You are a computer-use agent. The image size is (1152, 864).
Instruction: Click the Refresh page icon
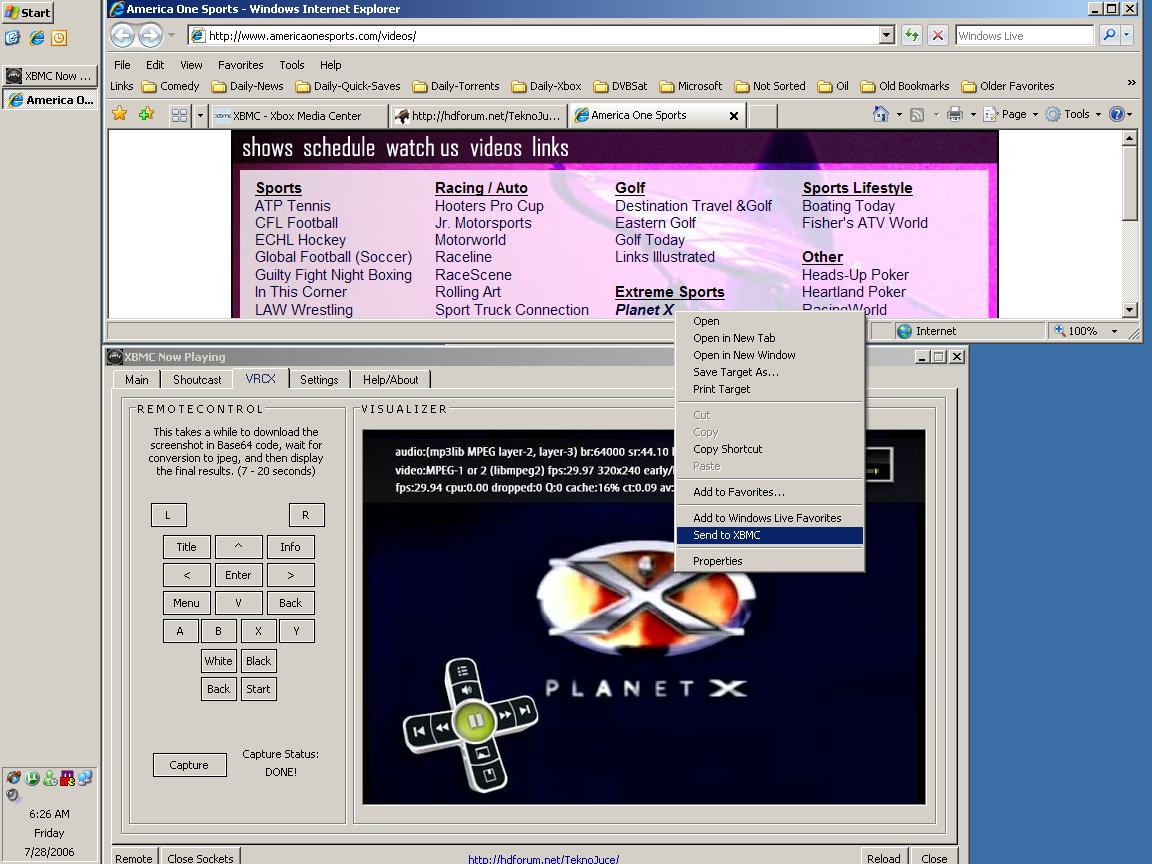[x=911, y=35]
